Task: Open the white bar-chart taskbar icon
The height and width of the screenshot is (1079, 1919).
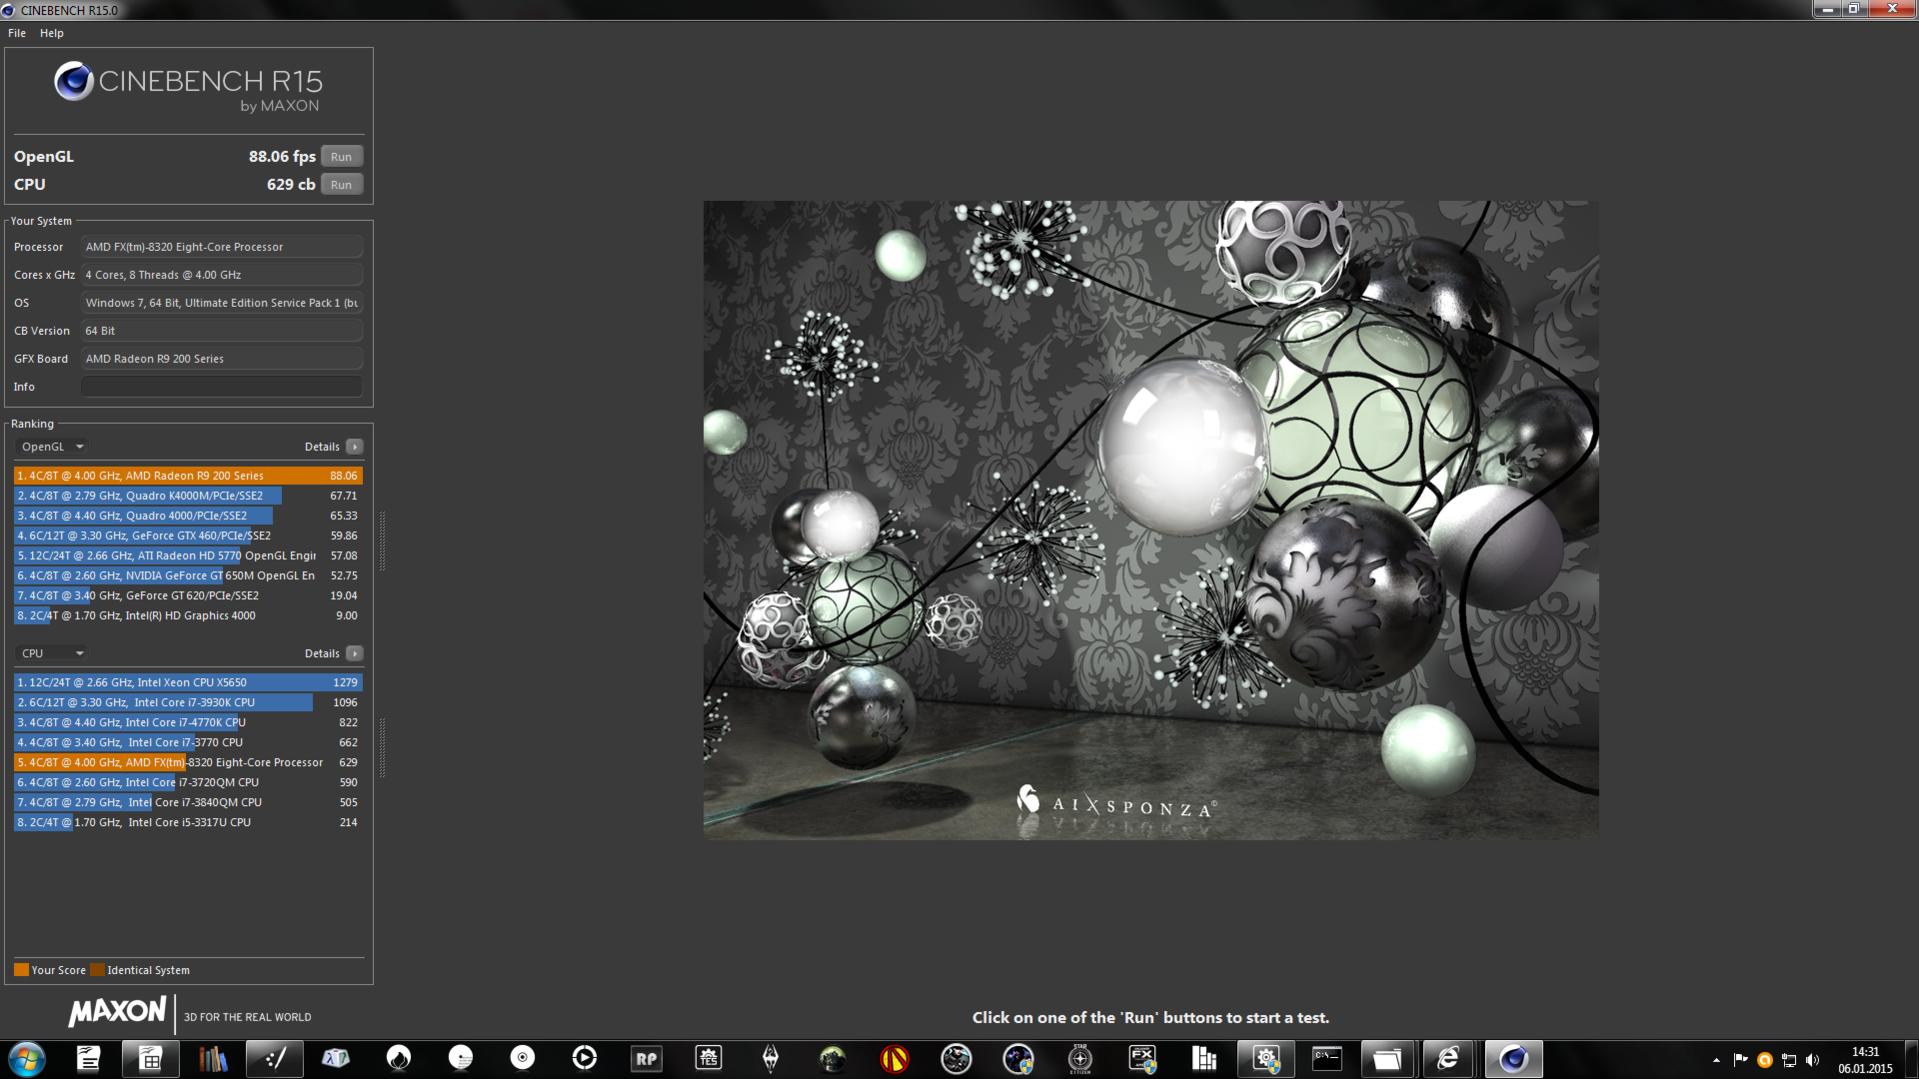Action: point(1204,1058)
